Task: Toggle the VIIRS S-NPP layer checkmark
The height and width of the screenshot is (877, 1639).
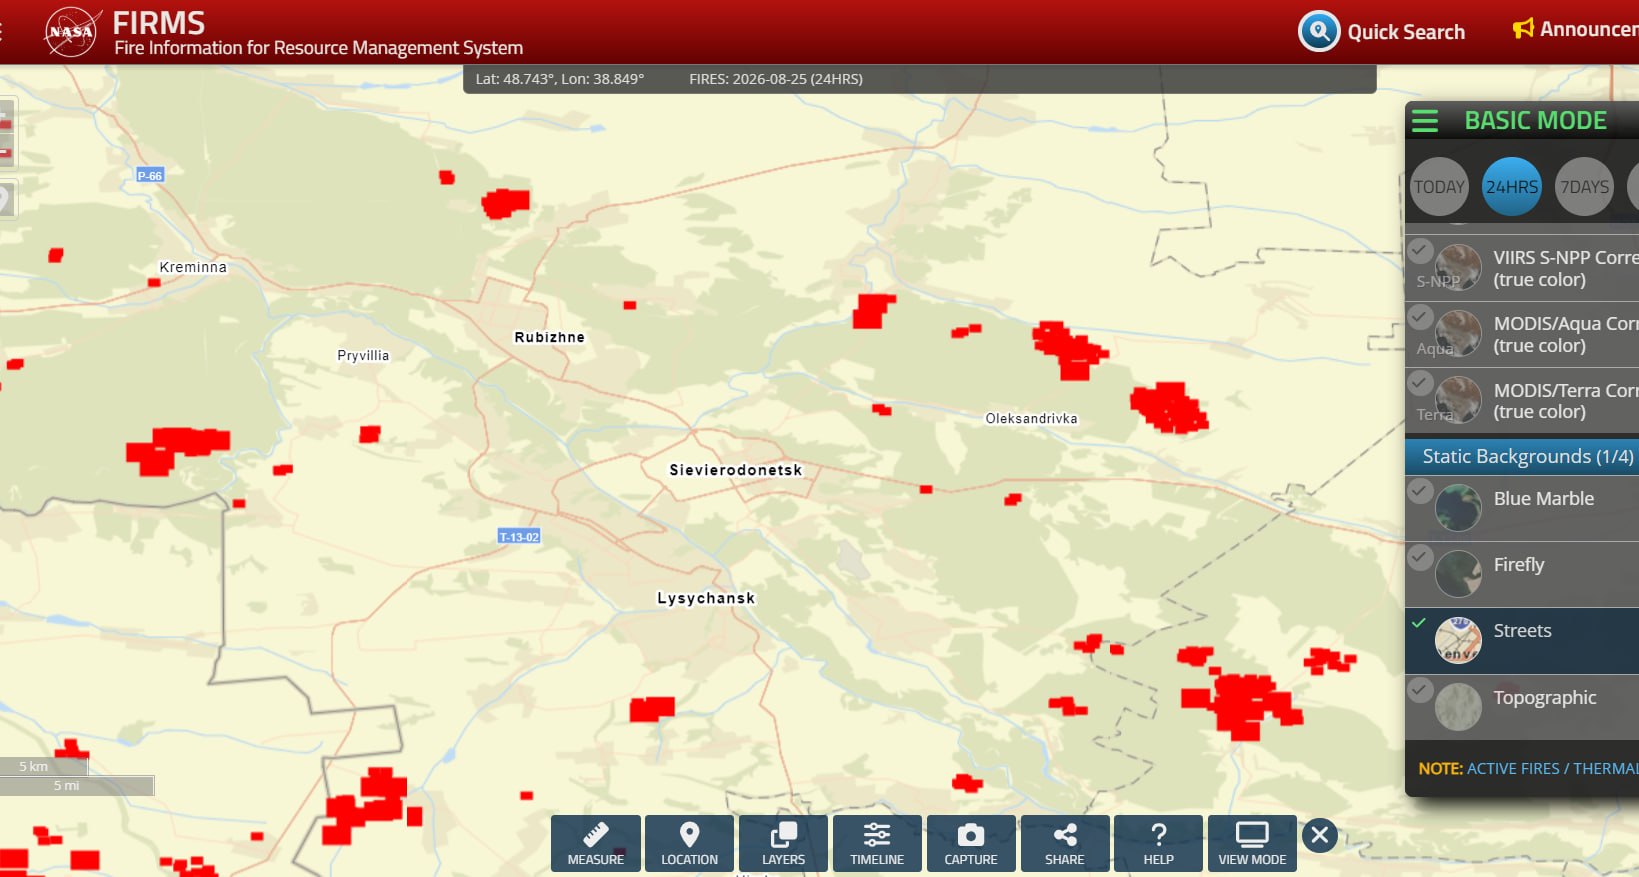Action: (1420, 250)
